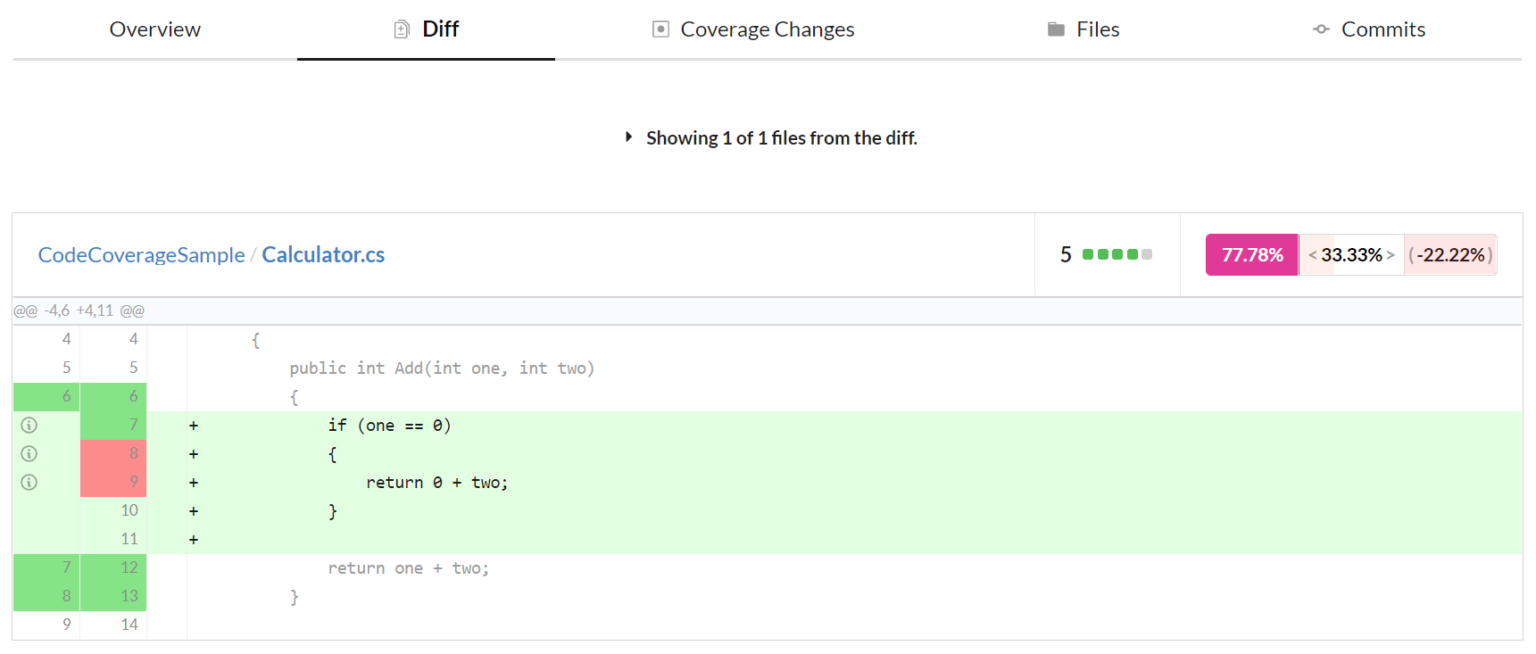Click the -22.22% coverage change badge
1536x654 pixels.
(x=1451, y=255)
